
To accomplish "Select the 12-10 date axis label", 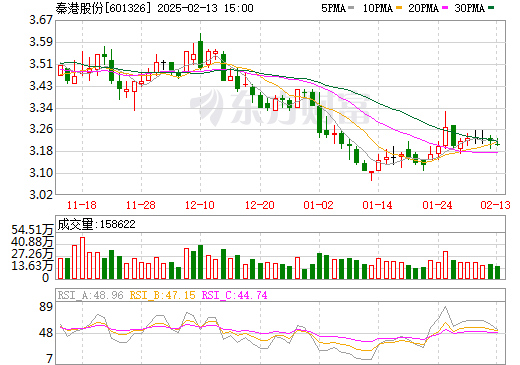I will (x=200, y=205).
